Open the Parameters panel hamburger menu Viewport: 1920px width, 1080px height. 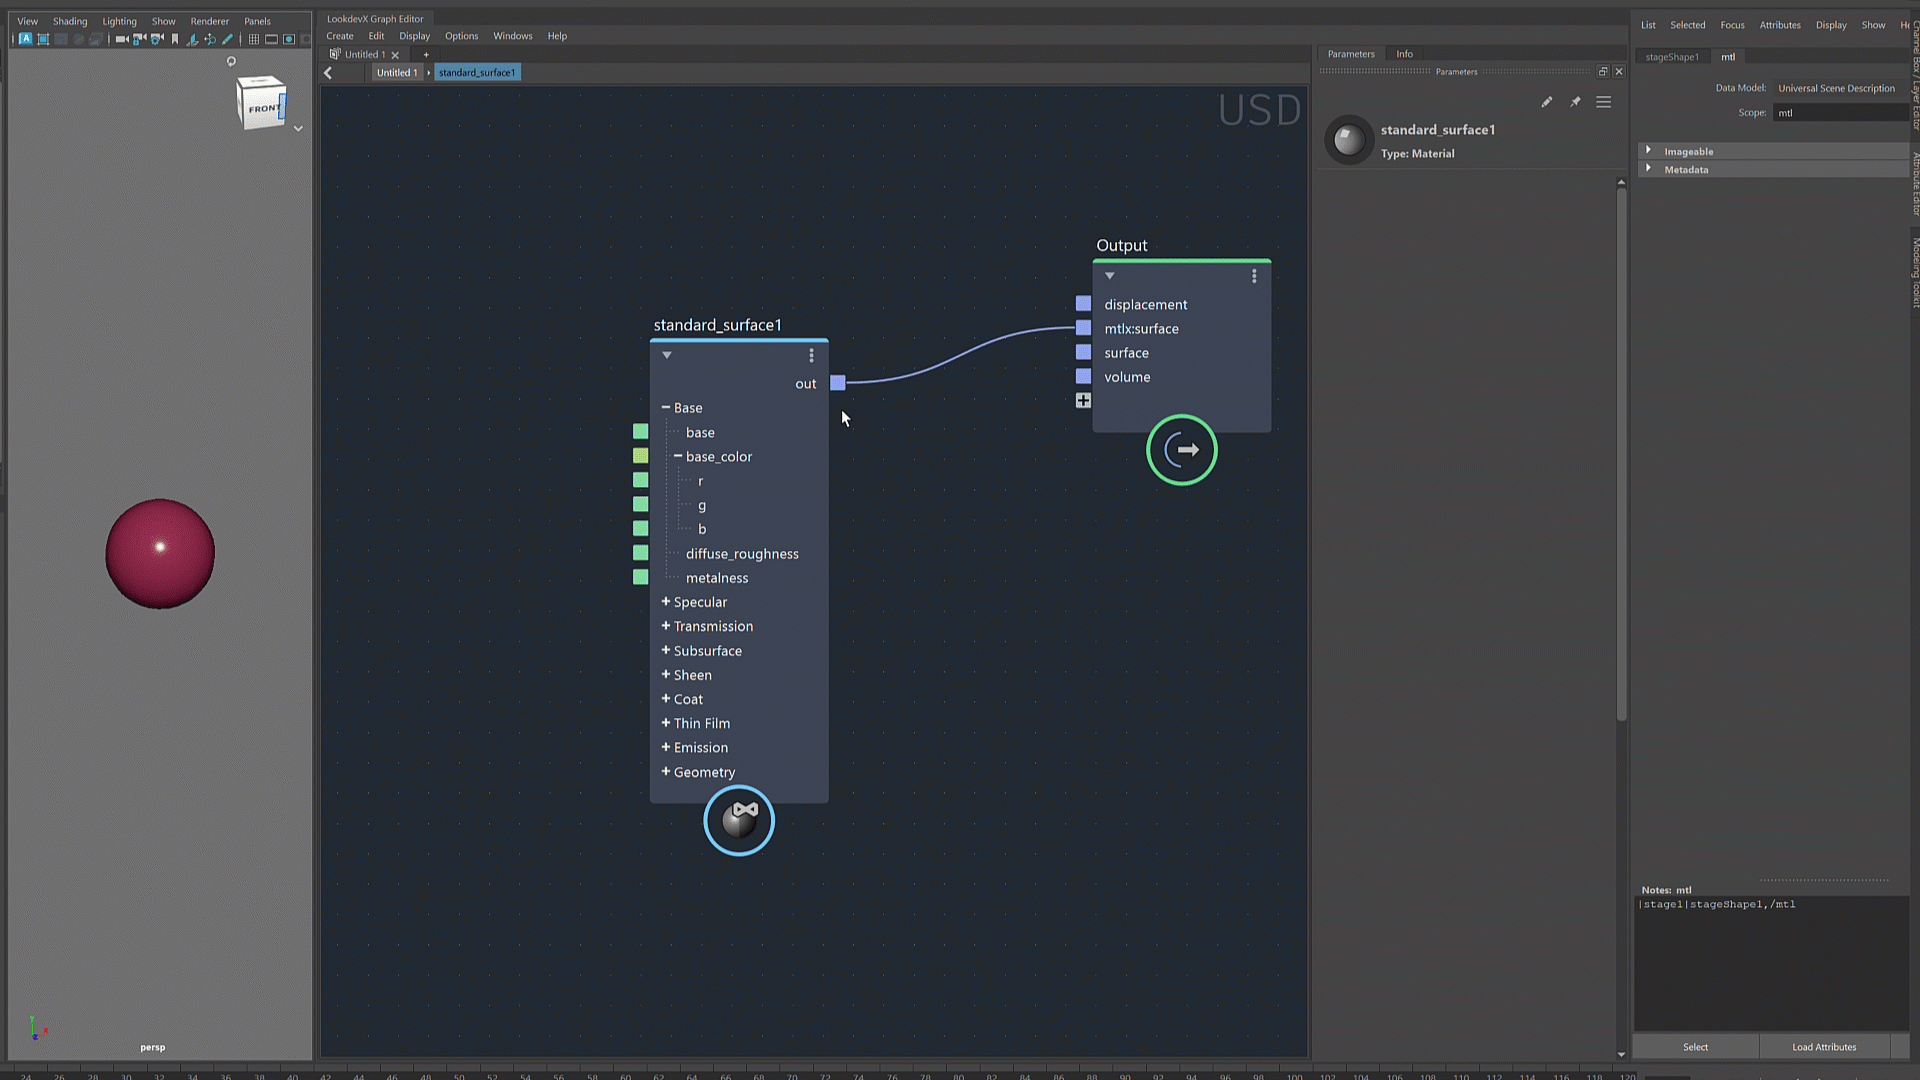click(1603, 101)
